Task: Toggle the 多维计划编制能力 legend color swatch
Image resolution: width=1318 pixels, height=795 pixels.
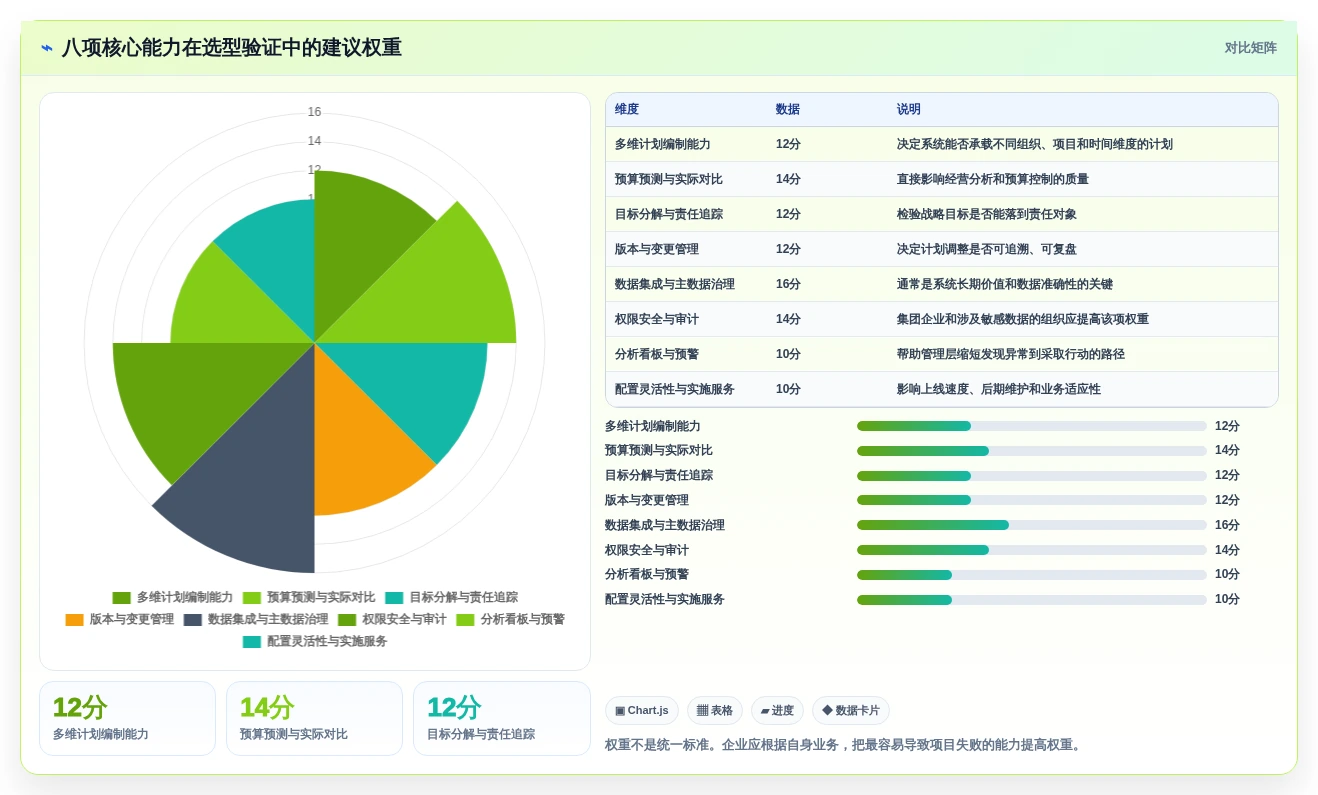Action: (x=122, y=597)
